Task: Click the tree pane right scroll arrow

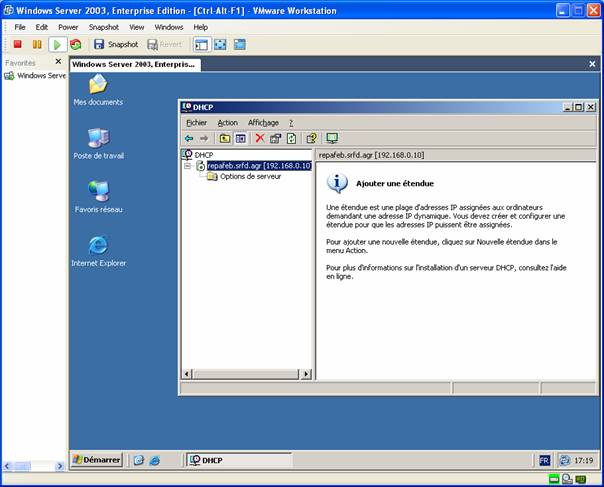Action: [306, 374]
